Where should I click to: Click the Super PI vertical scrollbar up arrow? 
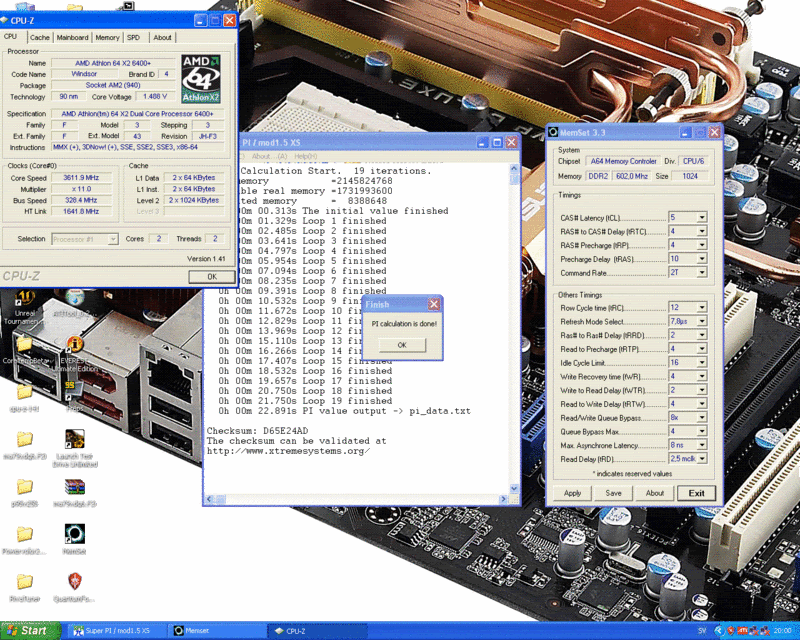(514, 168)
